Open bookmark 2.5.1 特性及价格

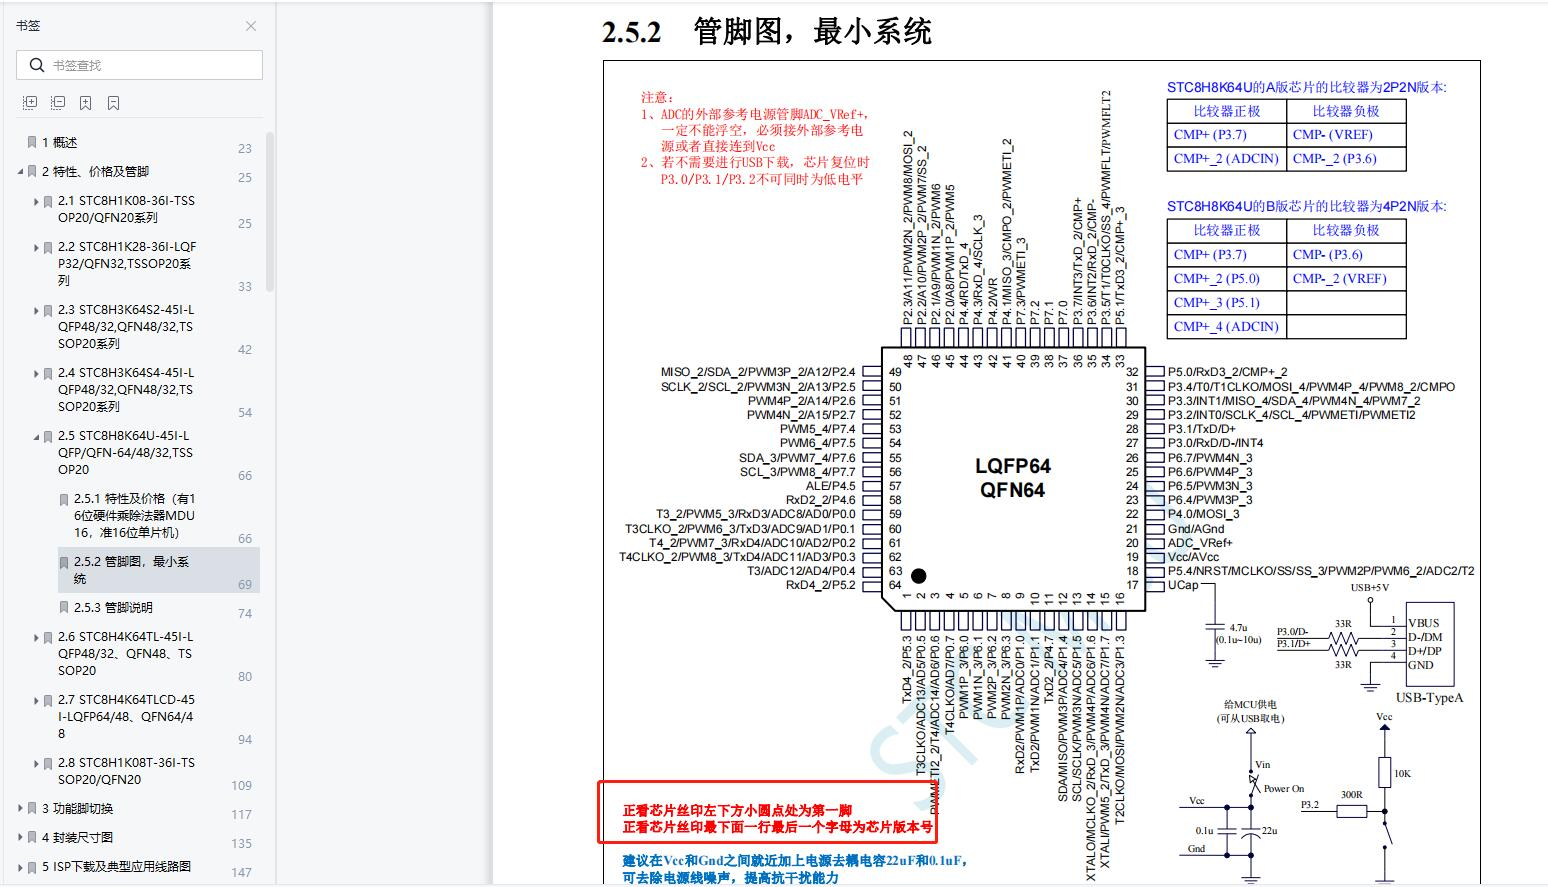click(135, 515)
